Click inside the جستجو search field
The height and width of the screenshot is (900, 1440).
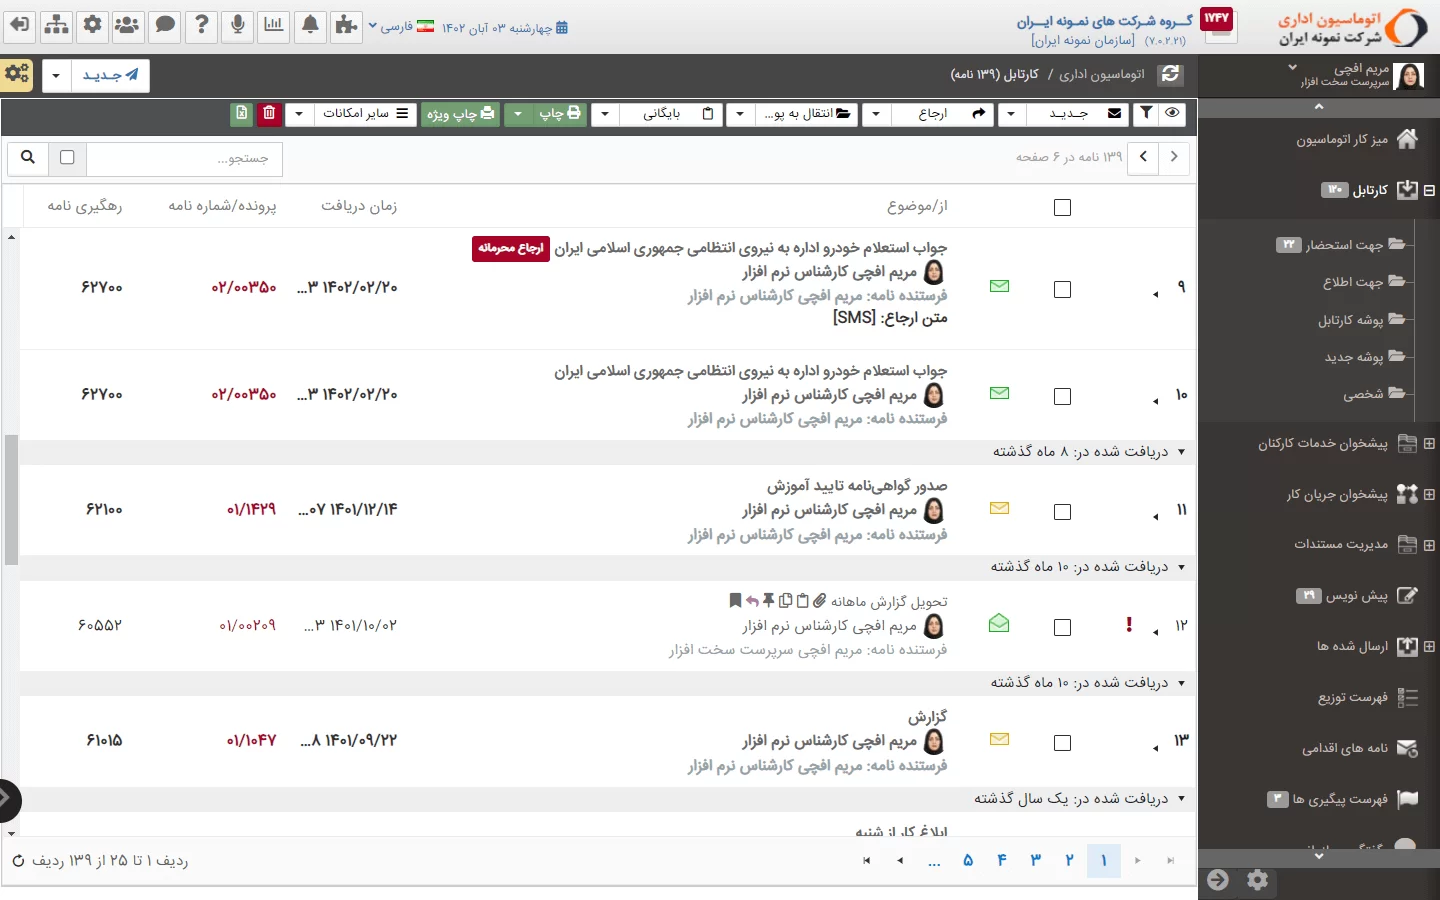pos(180,158)
